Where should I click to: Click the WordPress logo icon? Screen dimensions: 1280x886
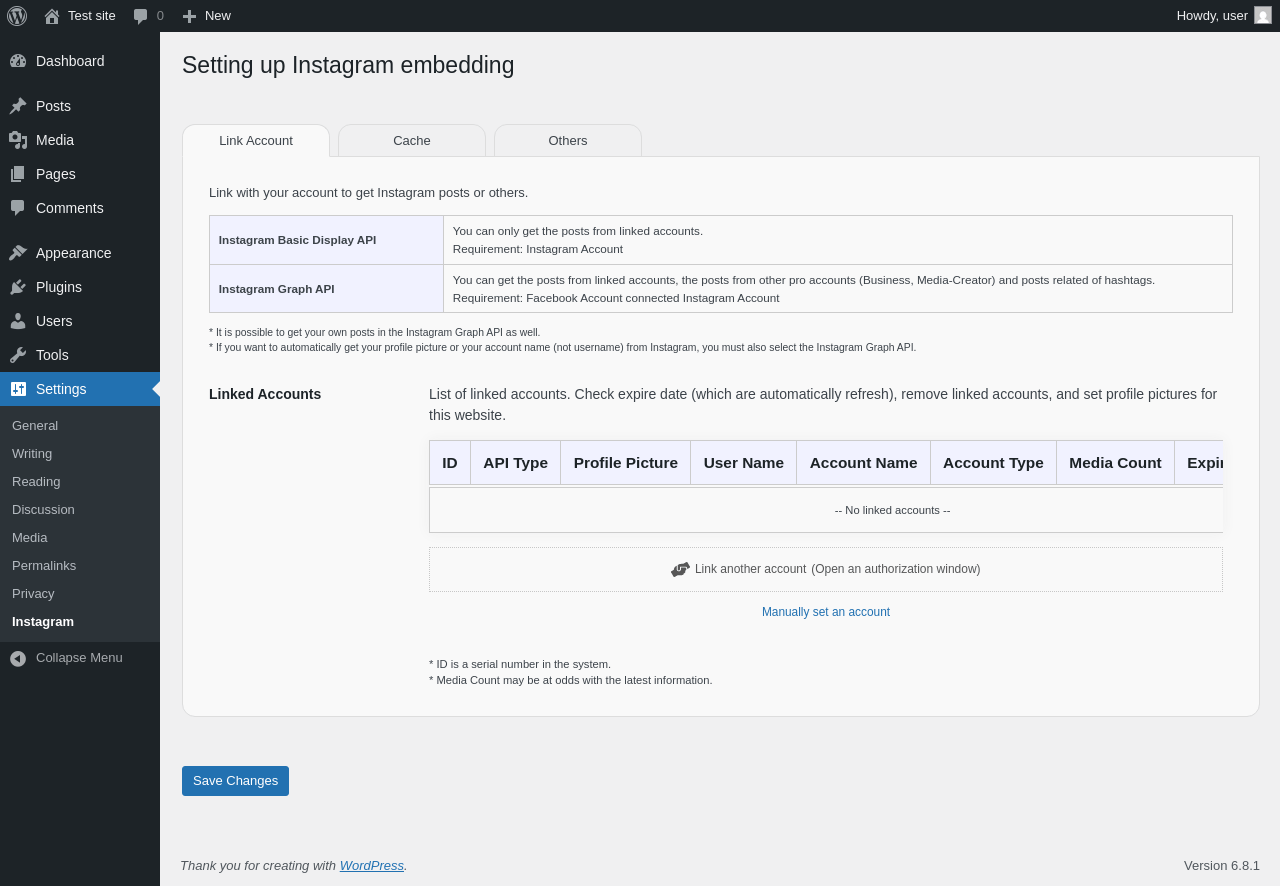17,16
